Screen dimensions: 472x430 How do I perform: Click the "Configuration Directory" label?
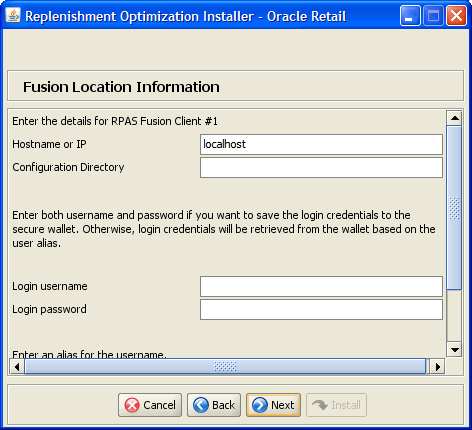[68, 167]
